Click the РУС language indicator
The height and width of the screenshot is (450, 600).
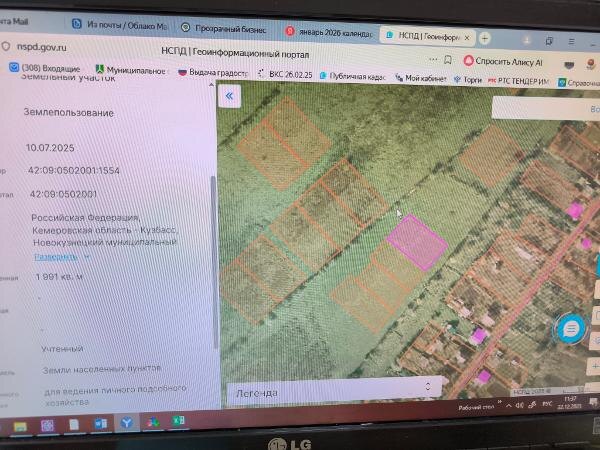[x=548, y=404]
